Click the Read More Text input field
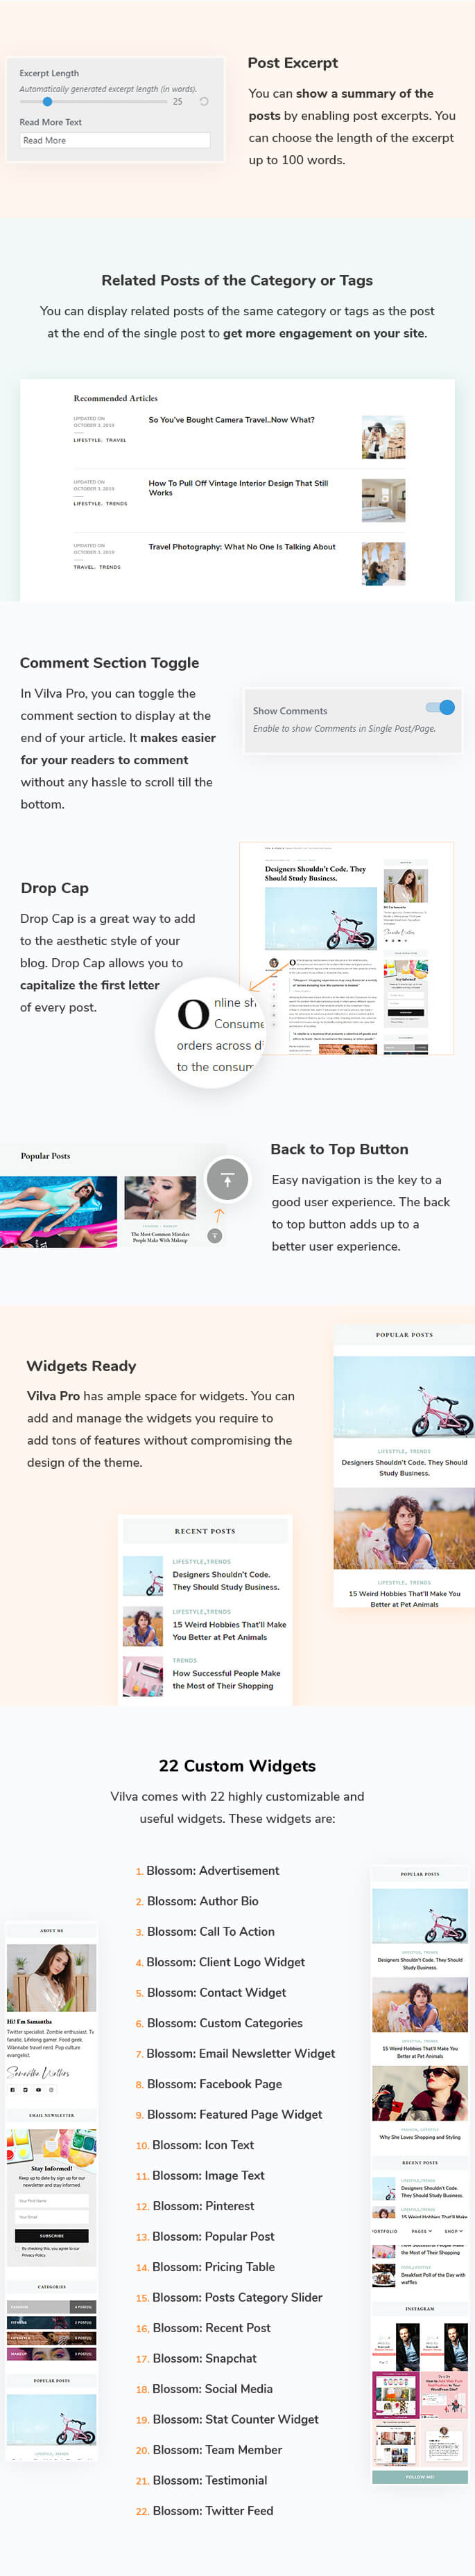 (x=115, y=141)
